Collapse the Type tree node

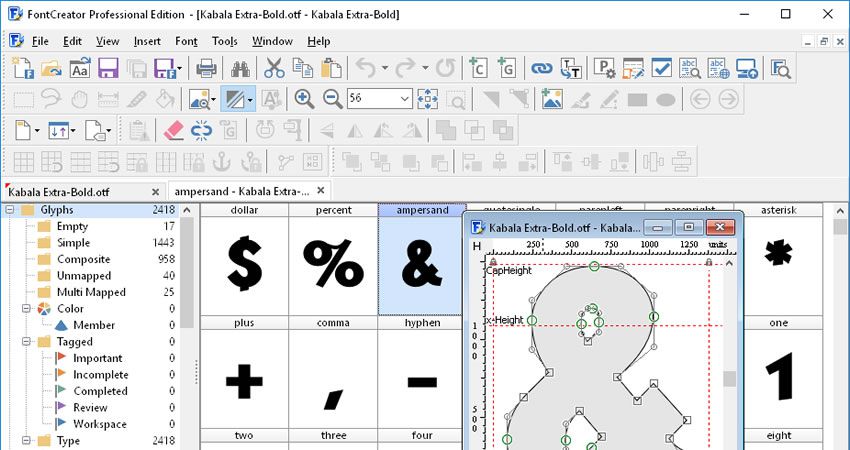pyautogui.click(x=26, y=440)
